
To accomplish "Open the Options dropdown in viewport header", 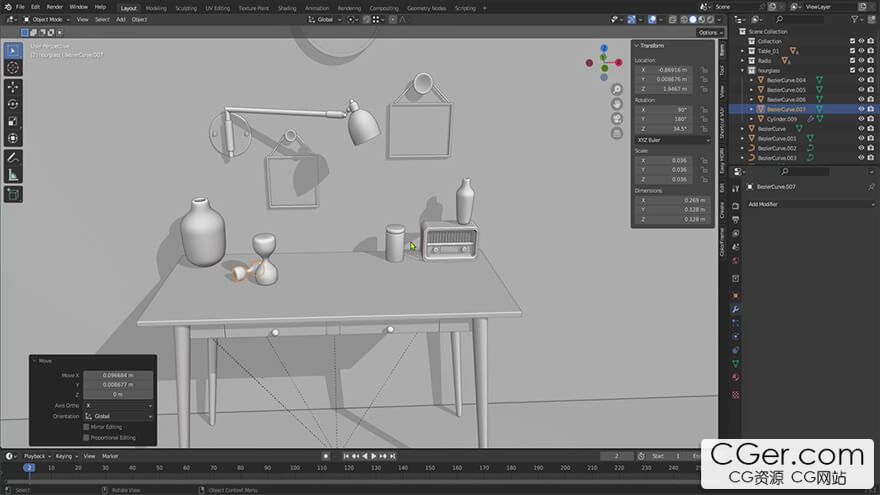I will 710,33.
